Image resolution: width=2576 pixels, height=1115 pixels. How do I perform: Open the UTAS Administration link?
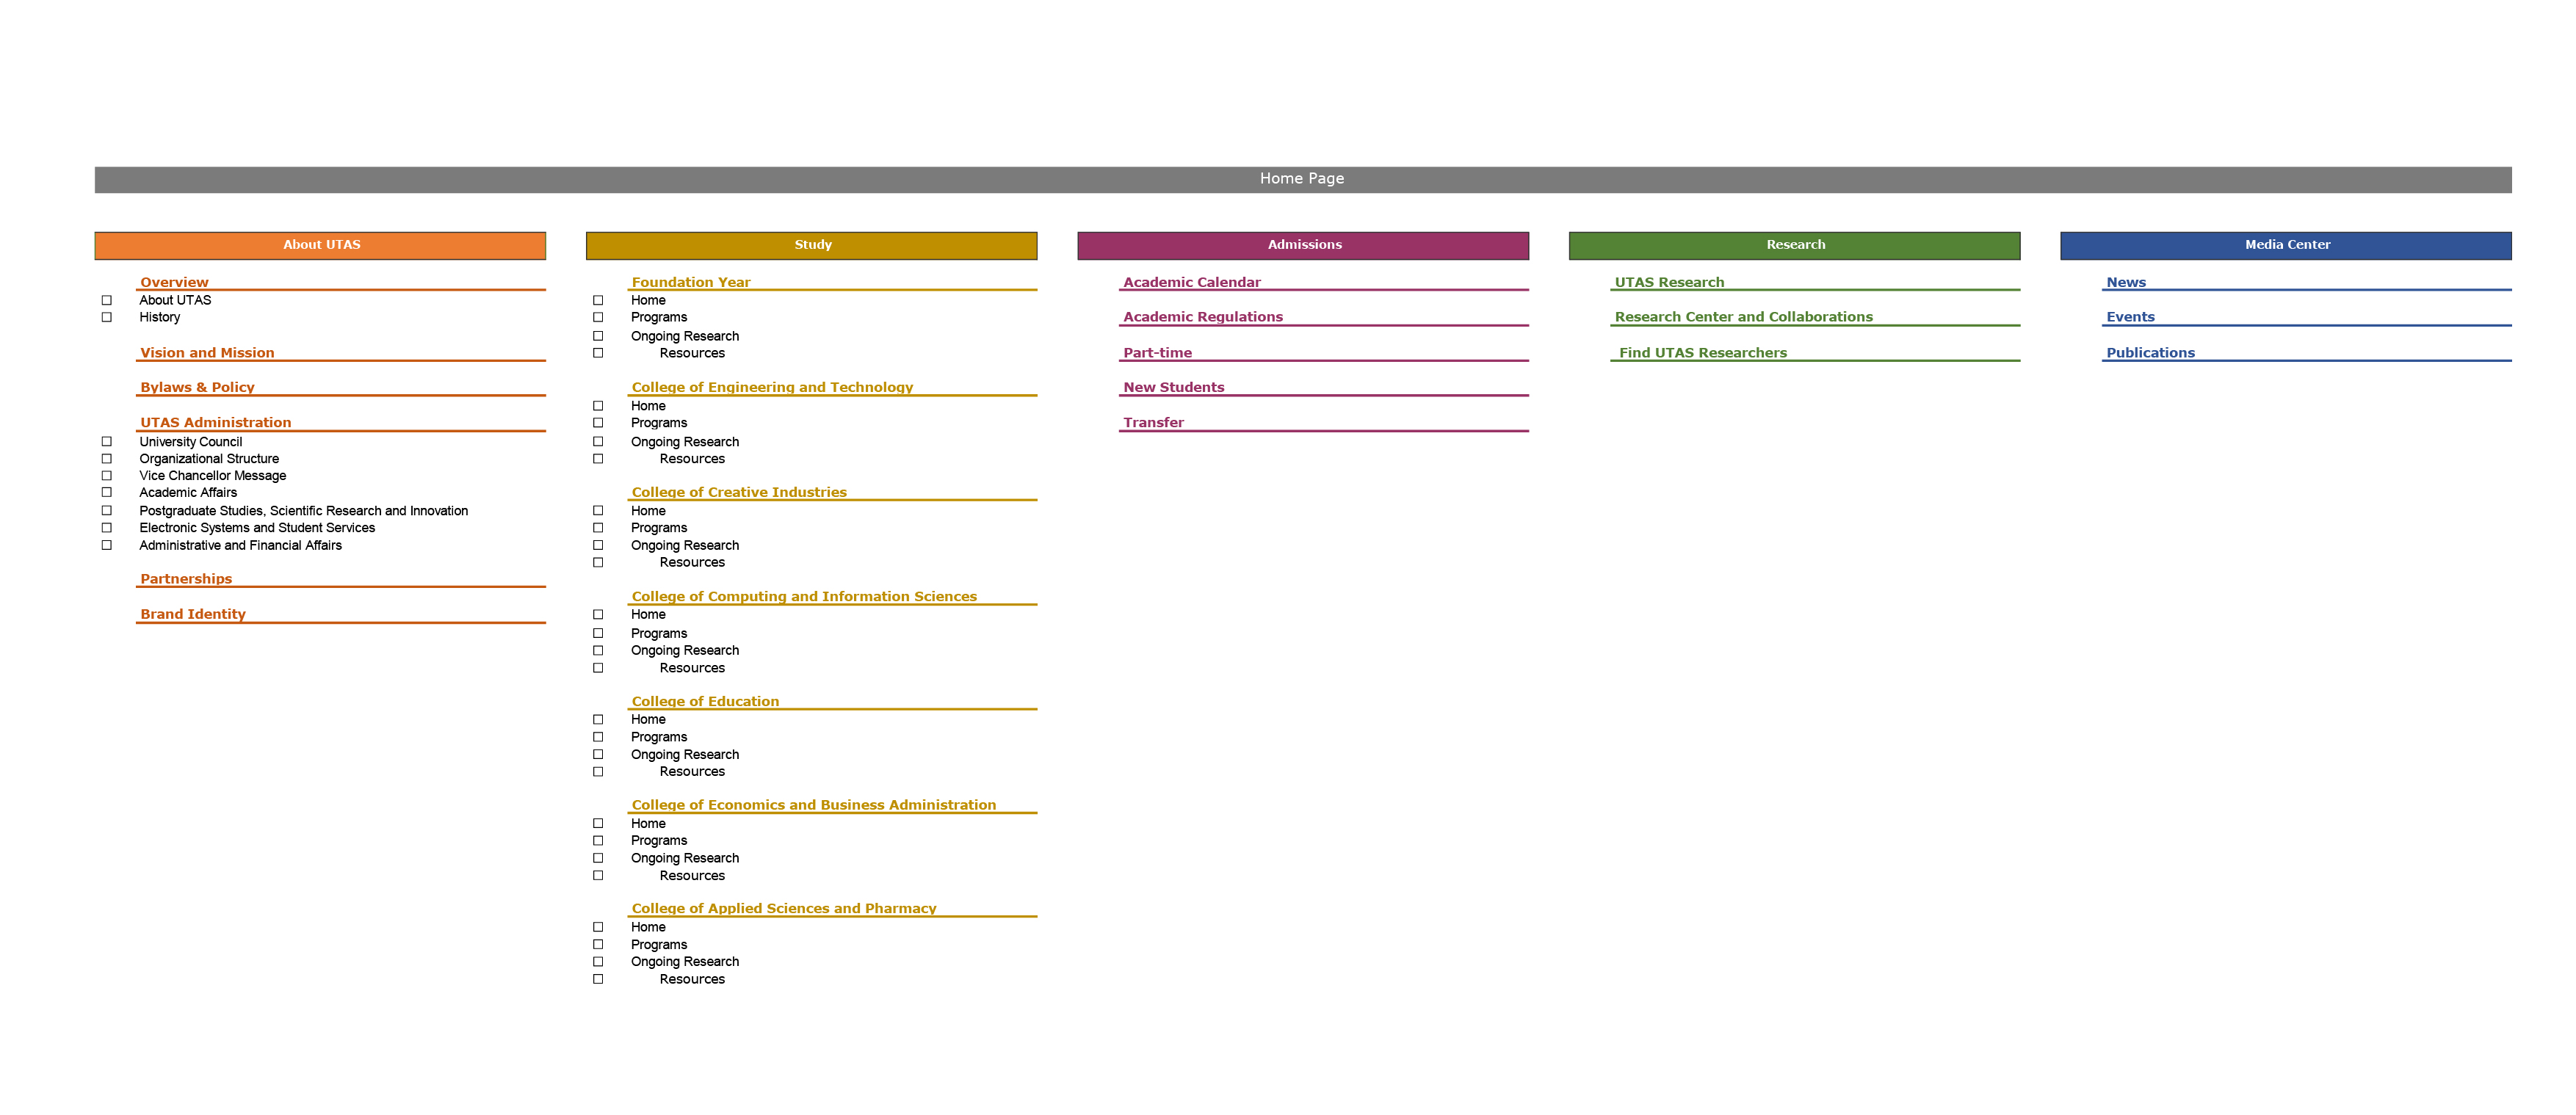pyautogui.click(x=216, y=423)
